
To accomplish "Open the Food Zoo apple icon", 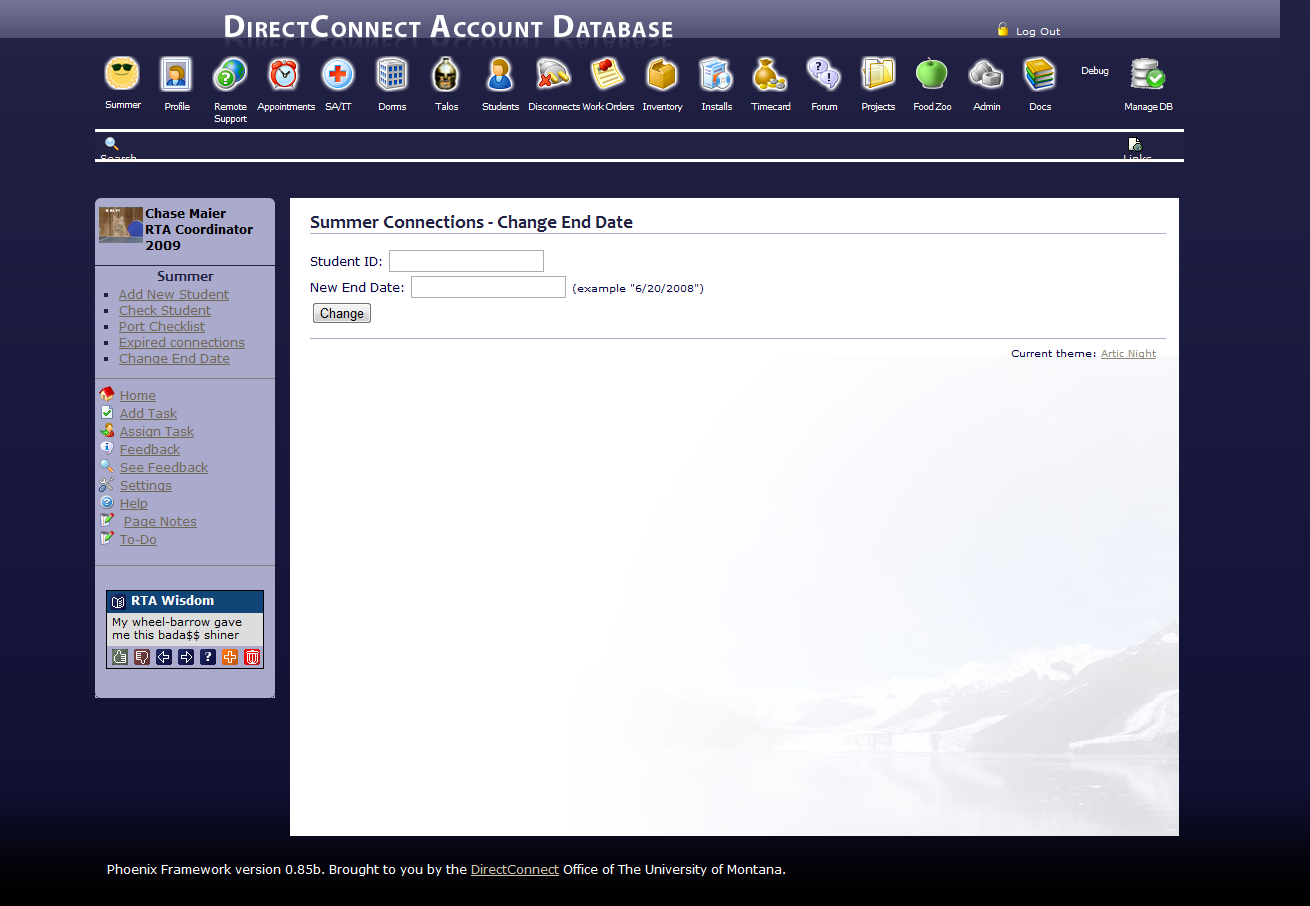I will 932,74.
